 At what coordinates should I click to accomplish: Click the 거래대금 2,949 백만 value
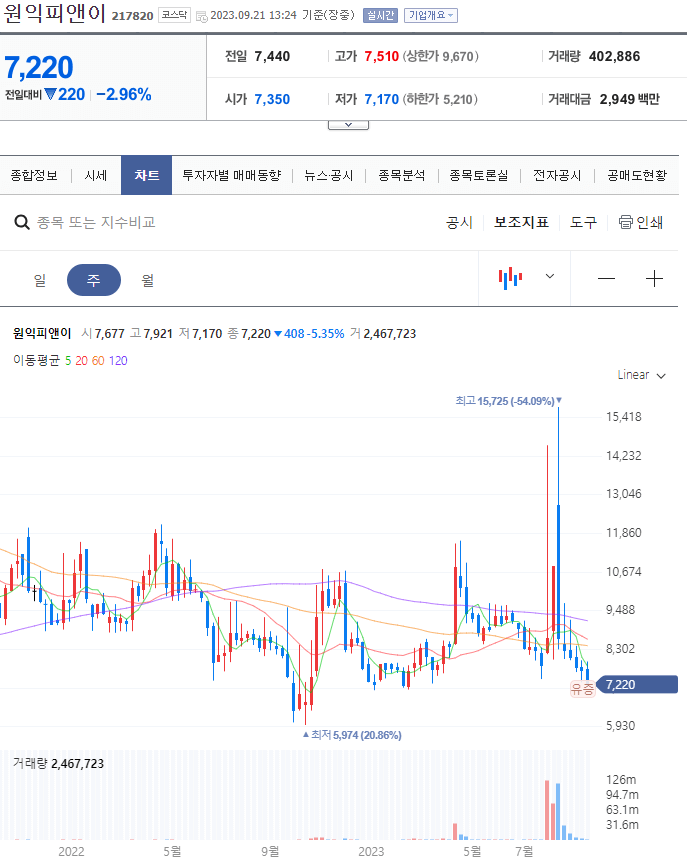tap(630, 99)
